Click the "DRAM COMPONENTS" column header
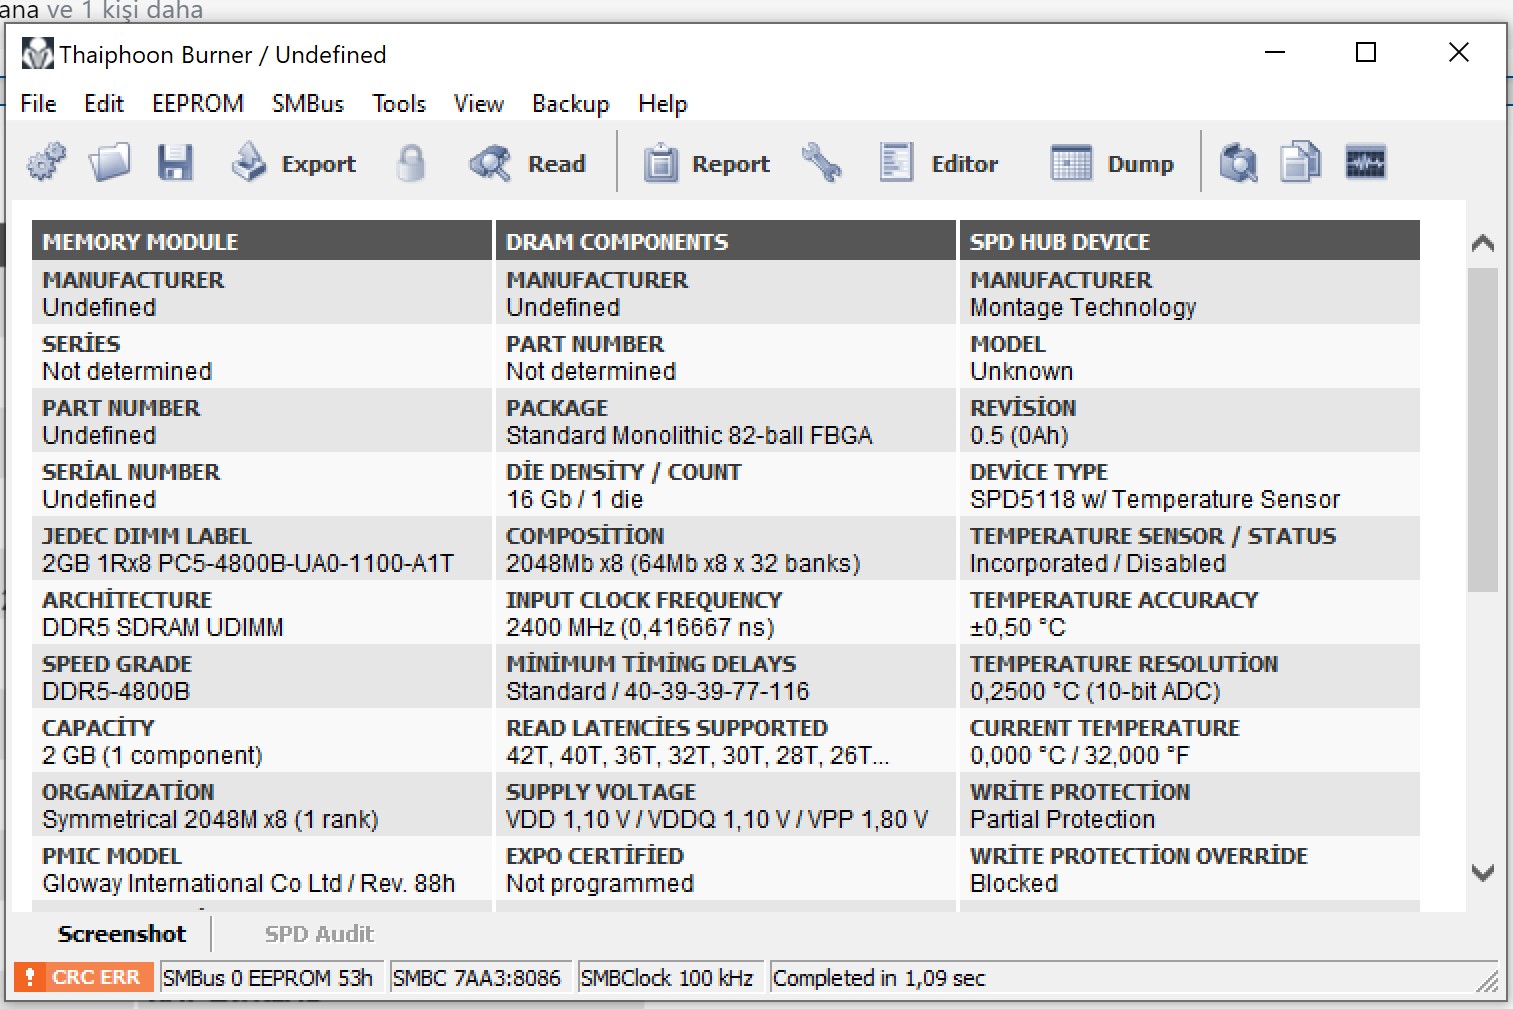The height and width of the screenshot is (1009, 1513). pos(726,241)
